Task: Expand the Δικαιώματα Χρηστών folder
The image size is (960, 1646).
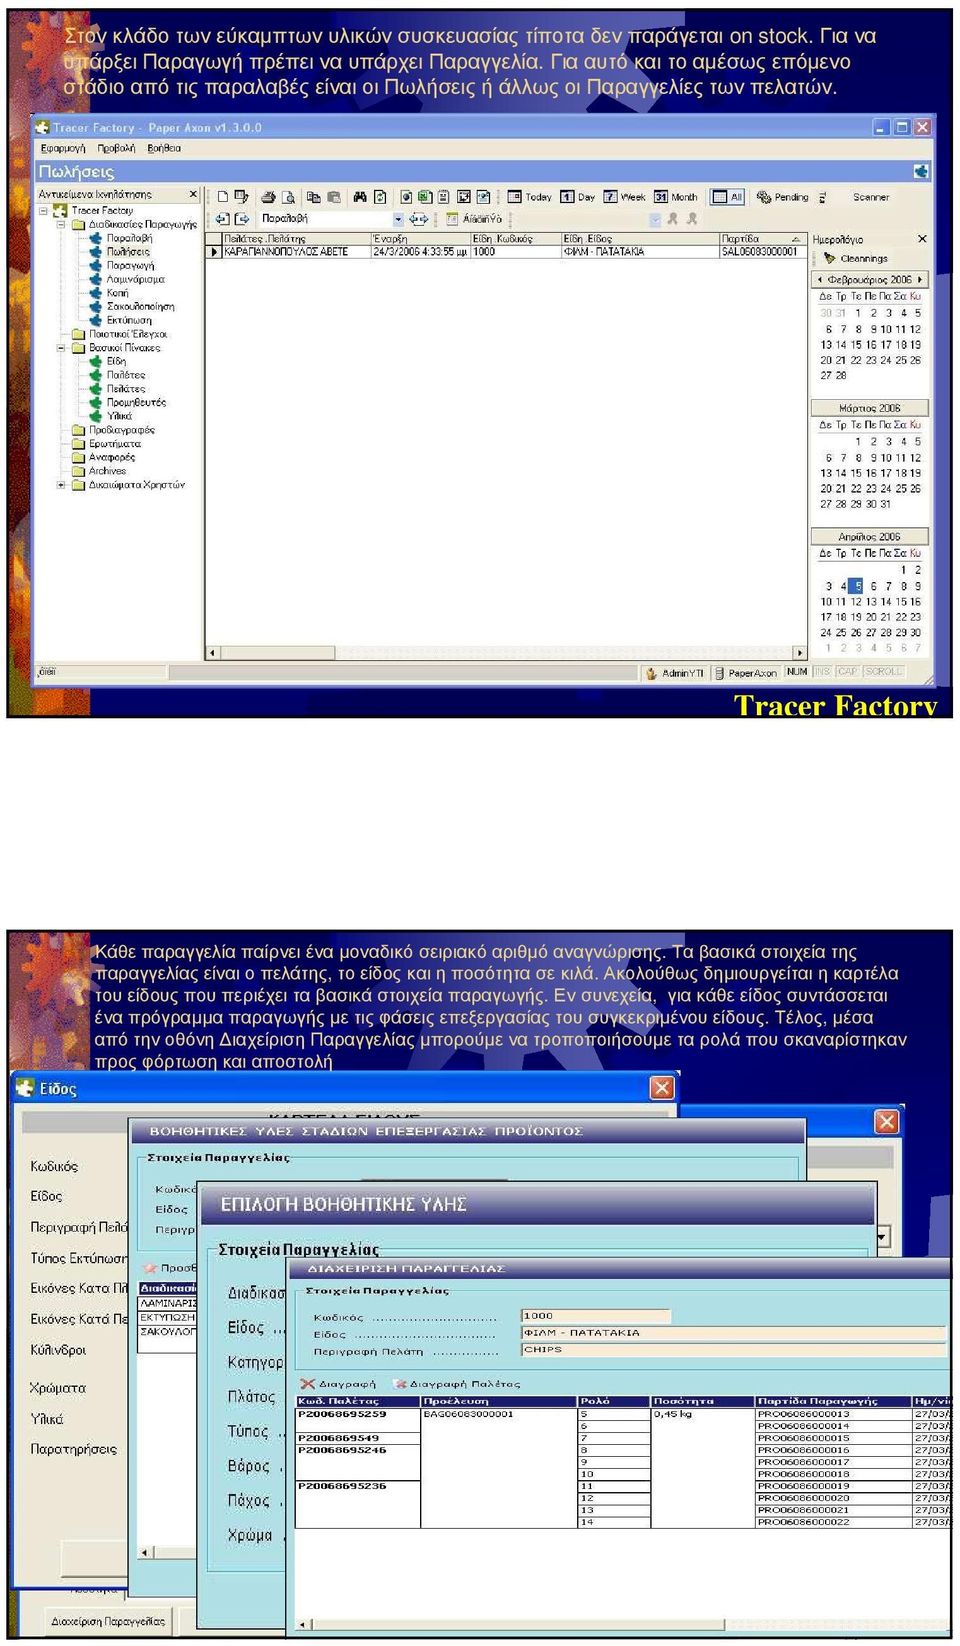Action: pyautogui.click(x=61, y=485)
